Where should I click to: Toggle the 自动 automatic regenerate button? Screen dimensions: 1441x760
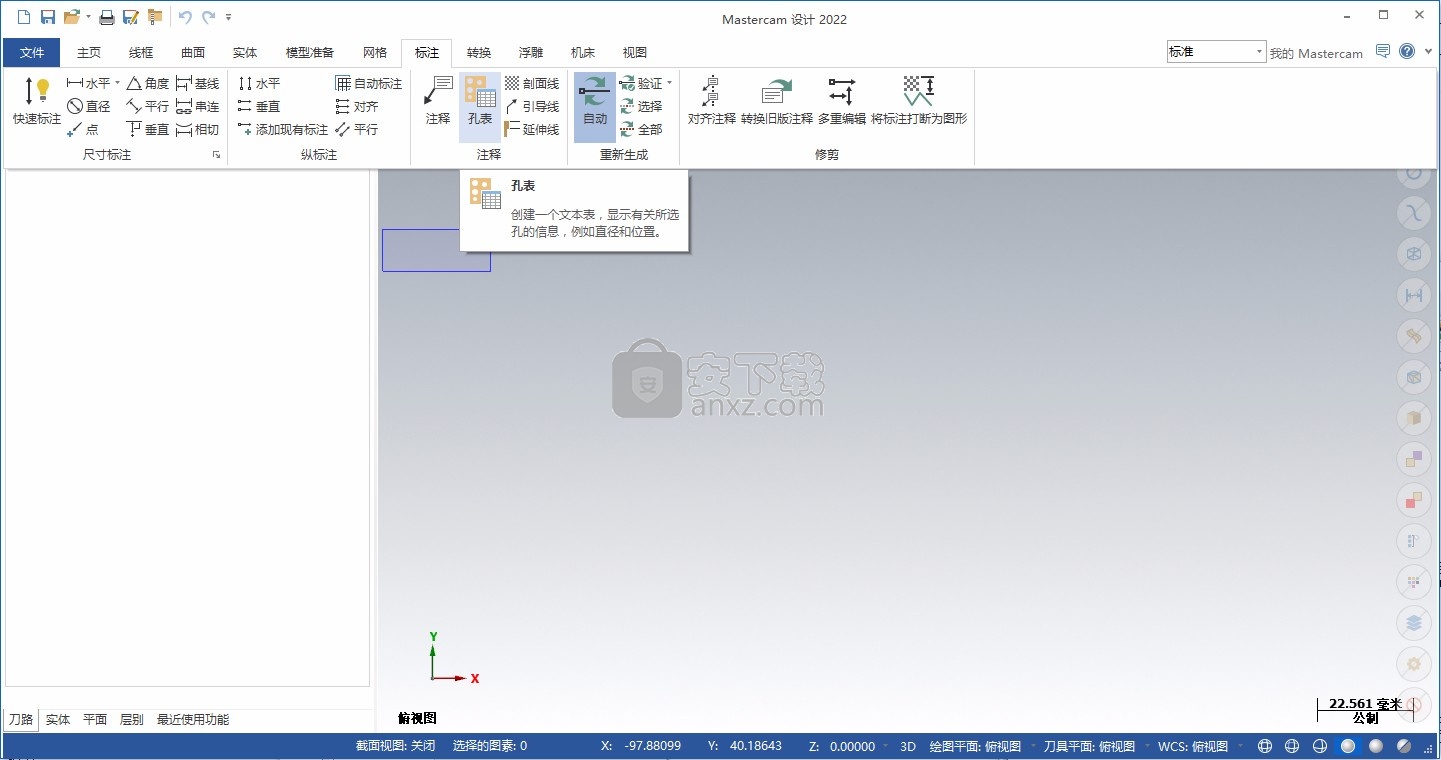coord(595,106)
